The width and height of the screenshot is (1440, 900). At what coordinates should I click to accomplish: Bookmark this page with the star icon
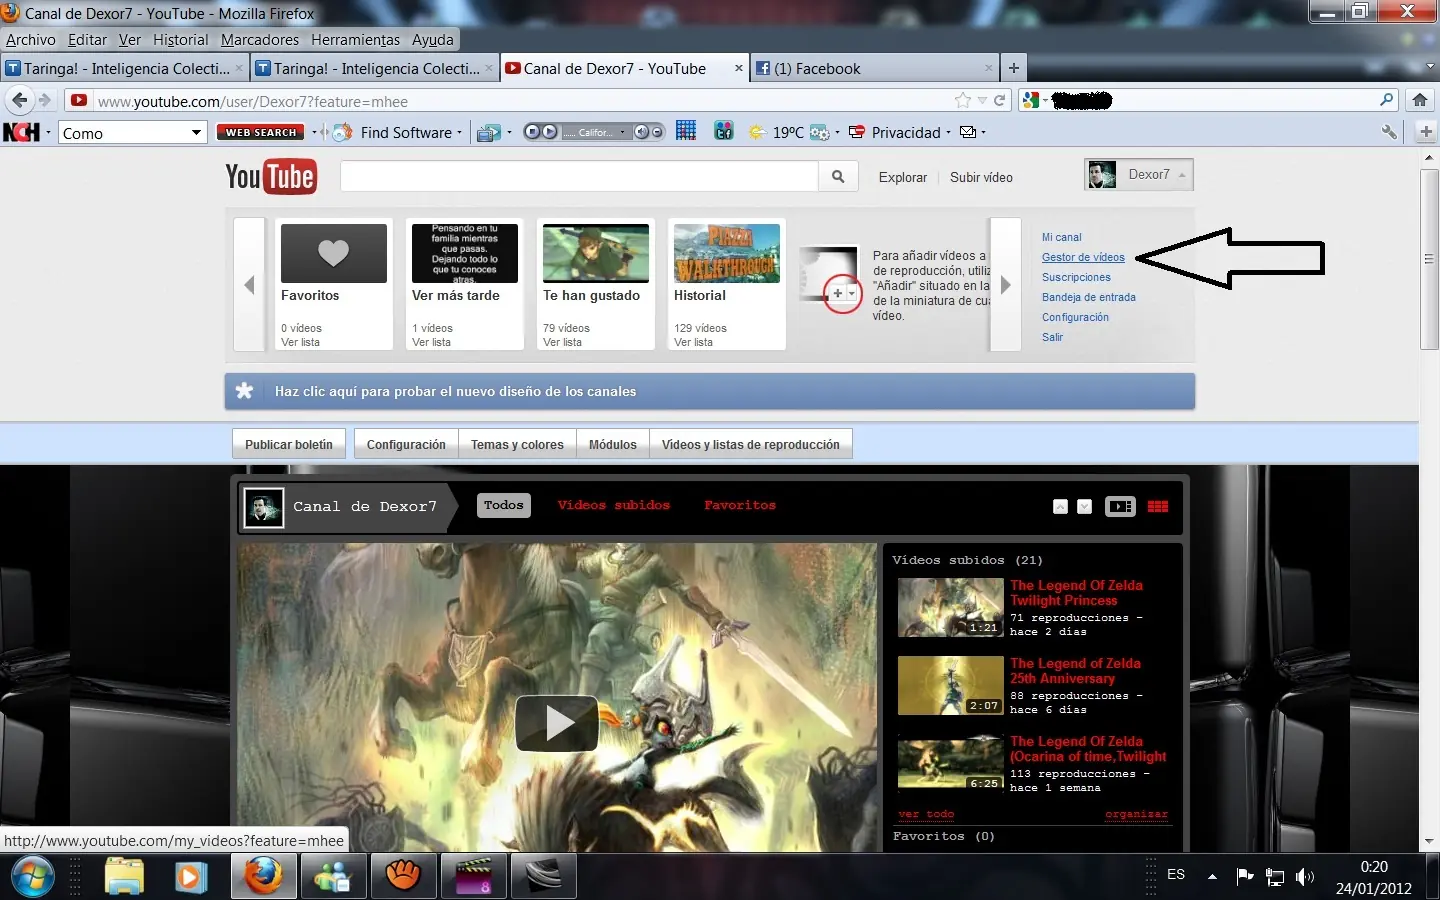point(963,100)
